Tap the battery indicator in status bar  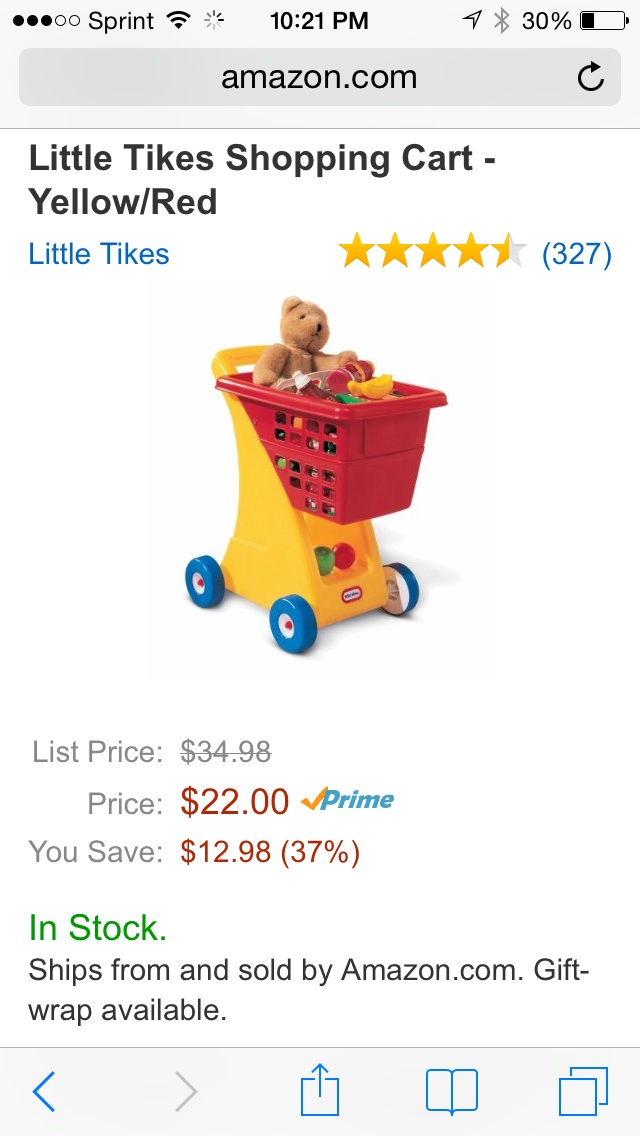(604, 21)
